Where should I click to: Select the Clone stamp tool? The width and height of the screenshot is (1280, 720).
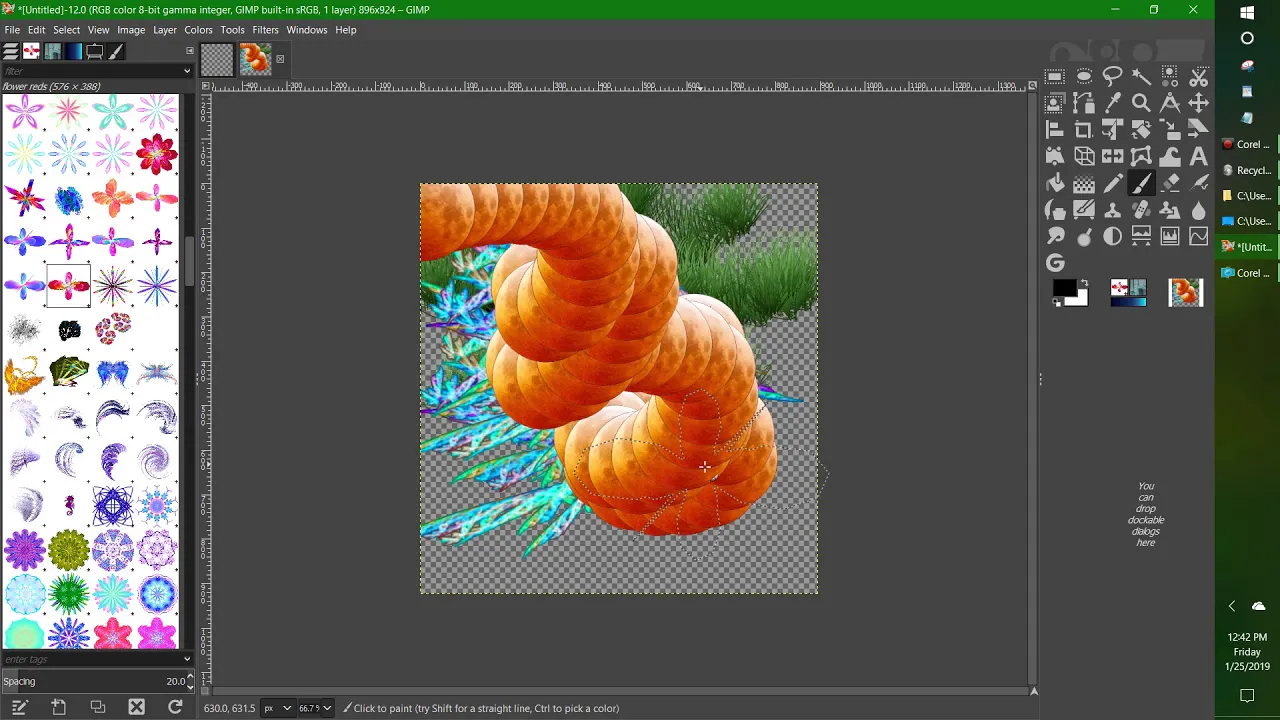click(1112, 210)
